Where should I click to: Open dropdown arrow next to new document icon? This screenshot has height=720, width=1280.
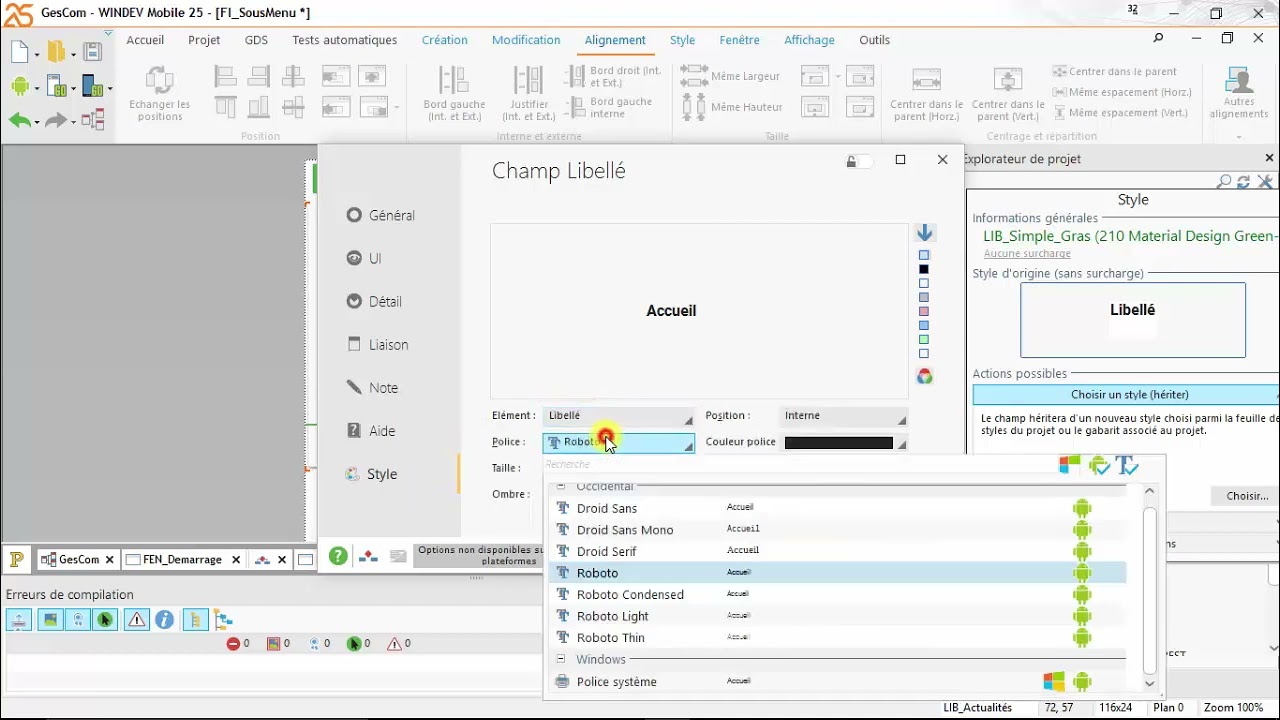pyautogui.click(x=37, y=55)
